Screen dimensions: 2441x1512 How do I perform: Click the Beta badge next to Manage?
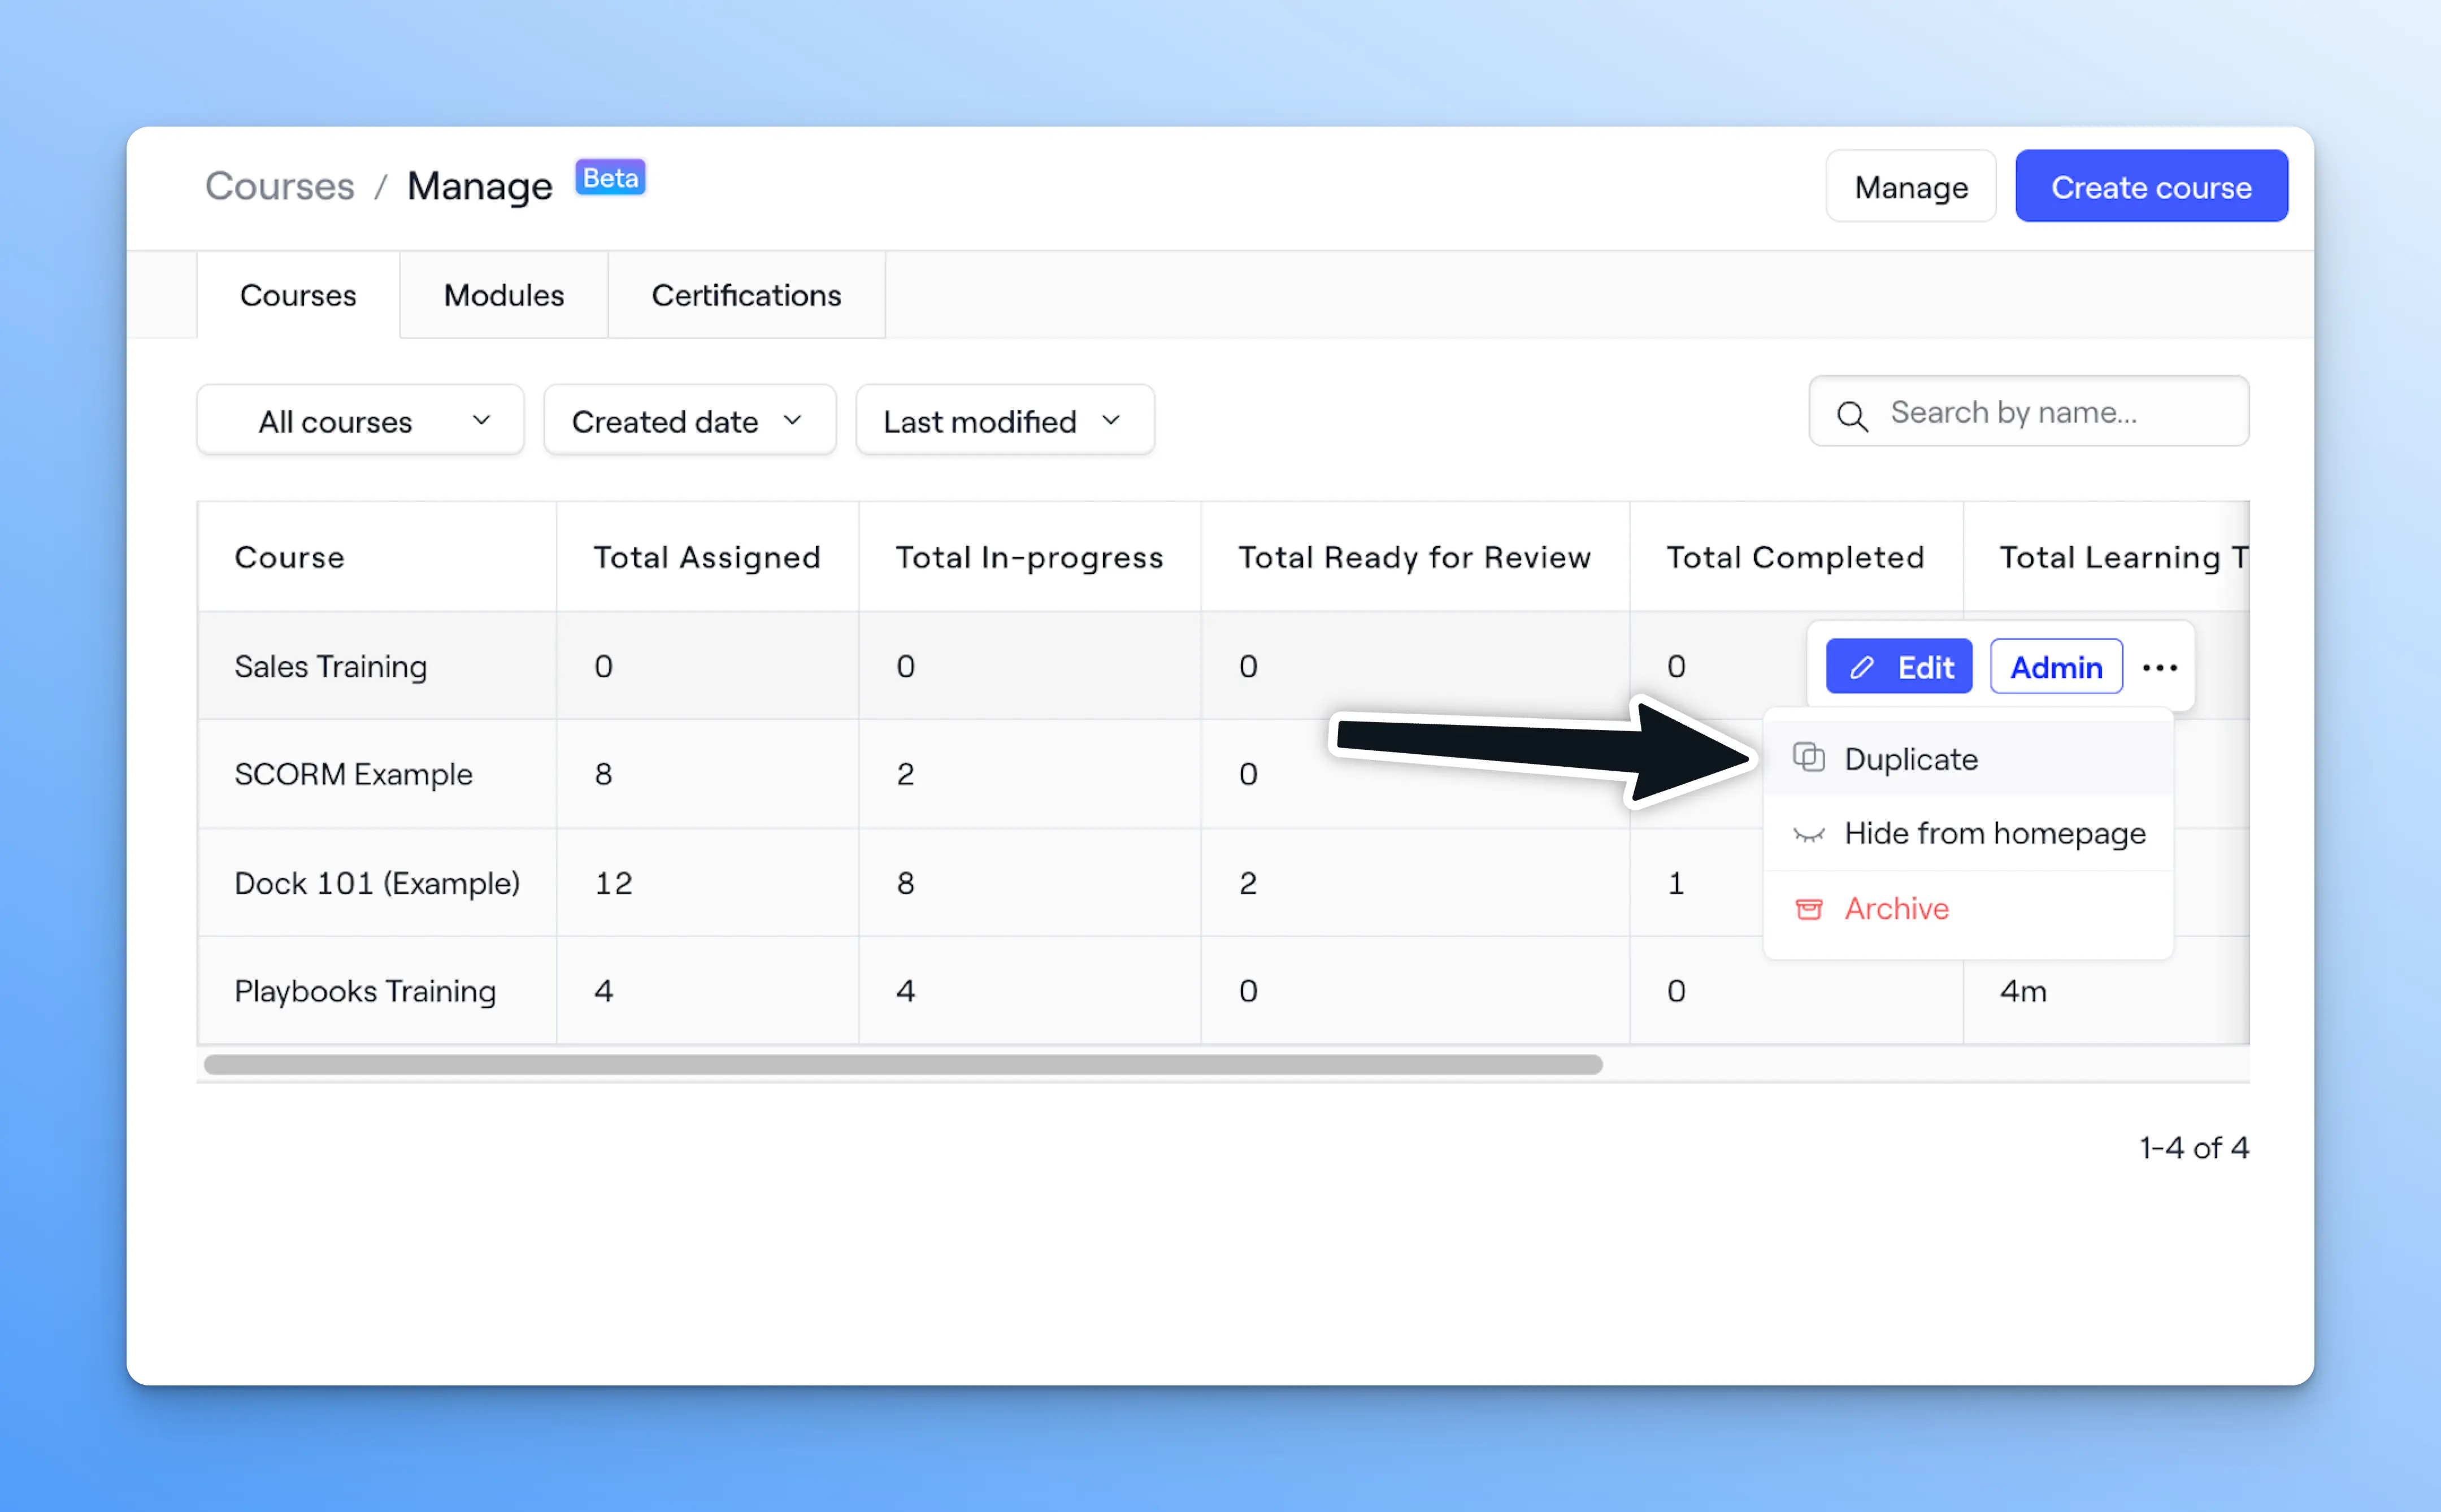(610, 178)
